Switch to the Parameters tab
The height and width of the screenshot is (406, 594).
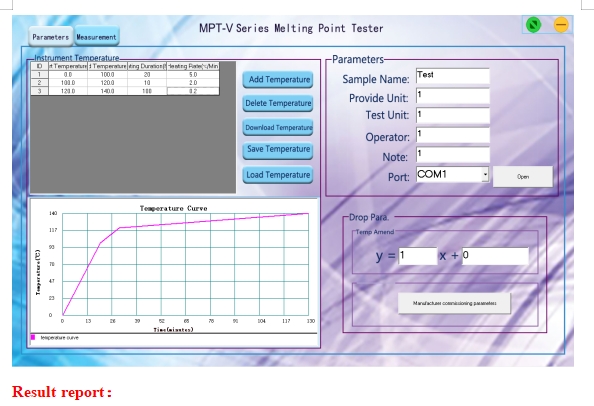(51, 37)
